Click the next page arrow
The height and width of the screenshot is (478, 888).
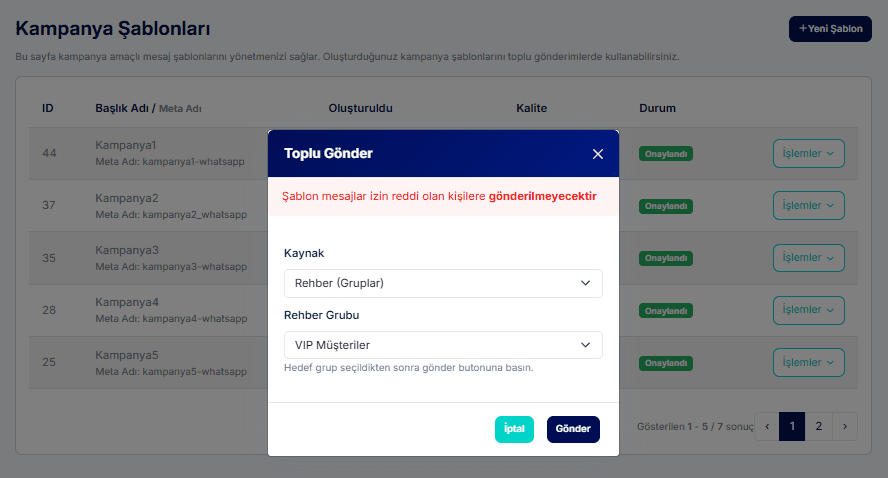pyautogui.click(x=845, y=426)
